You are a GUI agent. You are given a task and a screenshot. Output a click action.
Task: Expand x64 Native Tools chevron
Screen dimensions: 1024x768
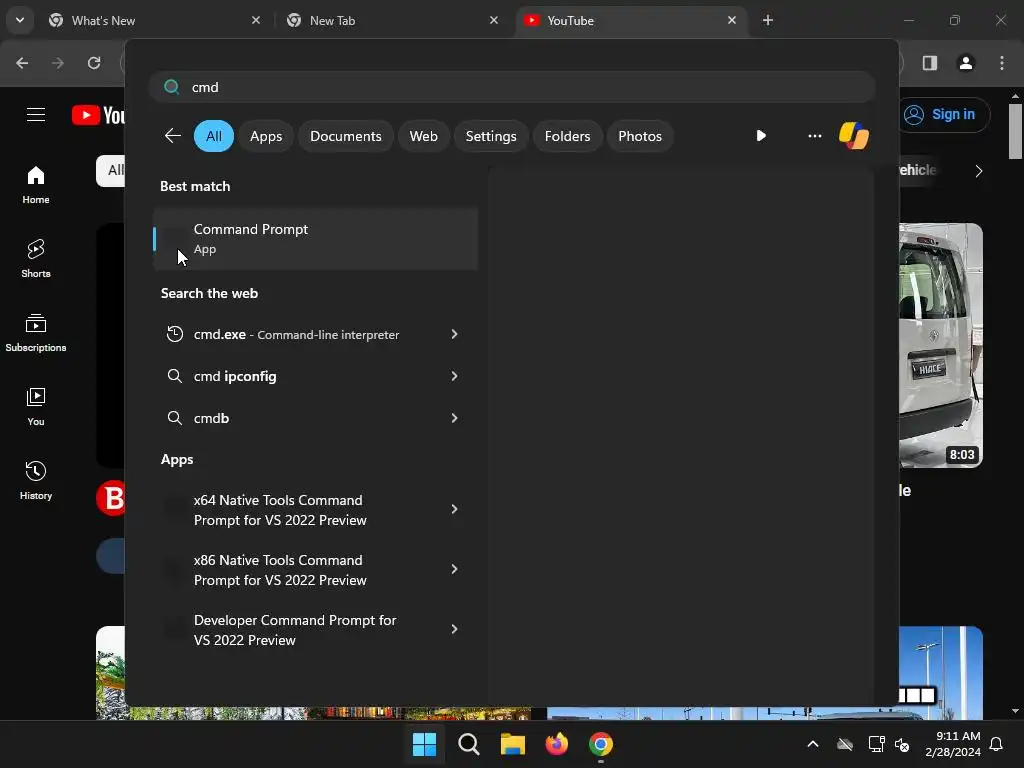[x=454, y=509]
